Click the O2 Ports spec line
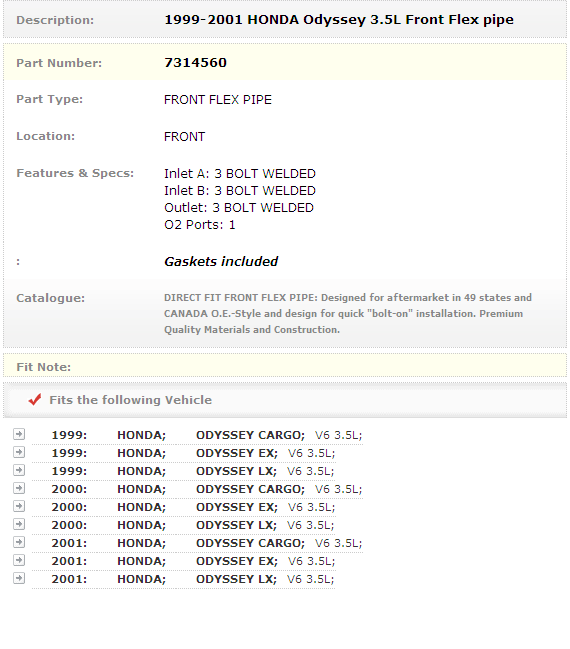Screen dimensions: 570x649 click(200, 225)
